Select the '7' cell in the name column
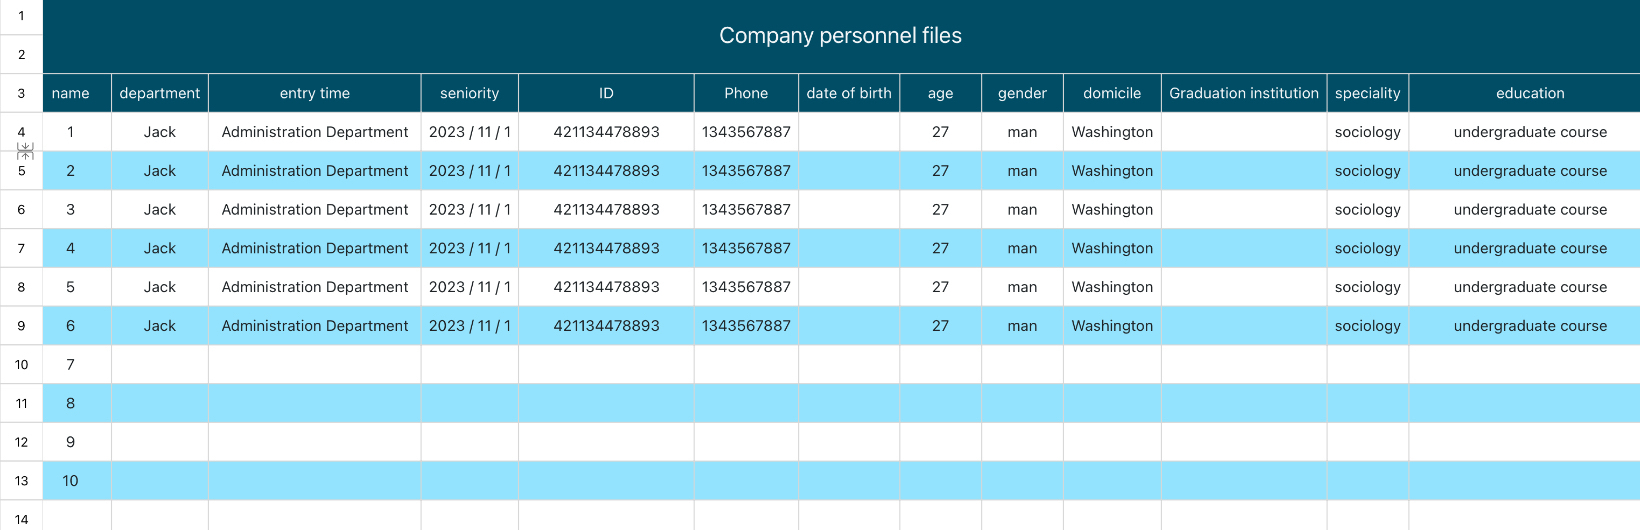Screen dimensions: 1640x530 coord(77,365)
